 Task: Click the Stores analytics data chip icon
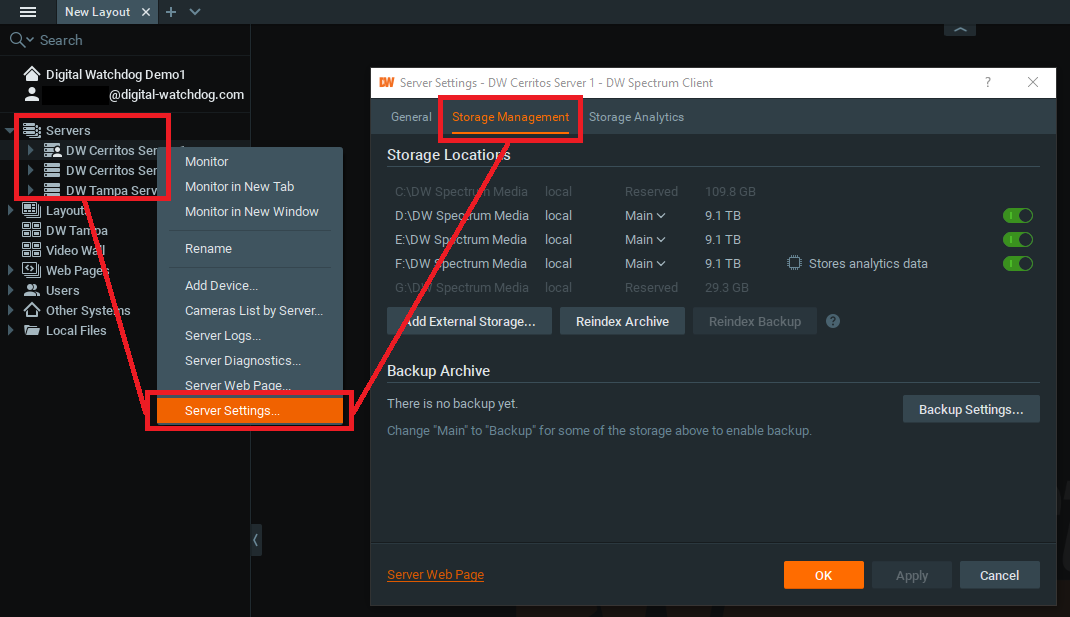(x=794, y=263)
